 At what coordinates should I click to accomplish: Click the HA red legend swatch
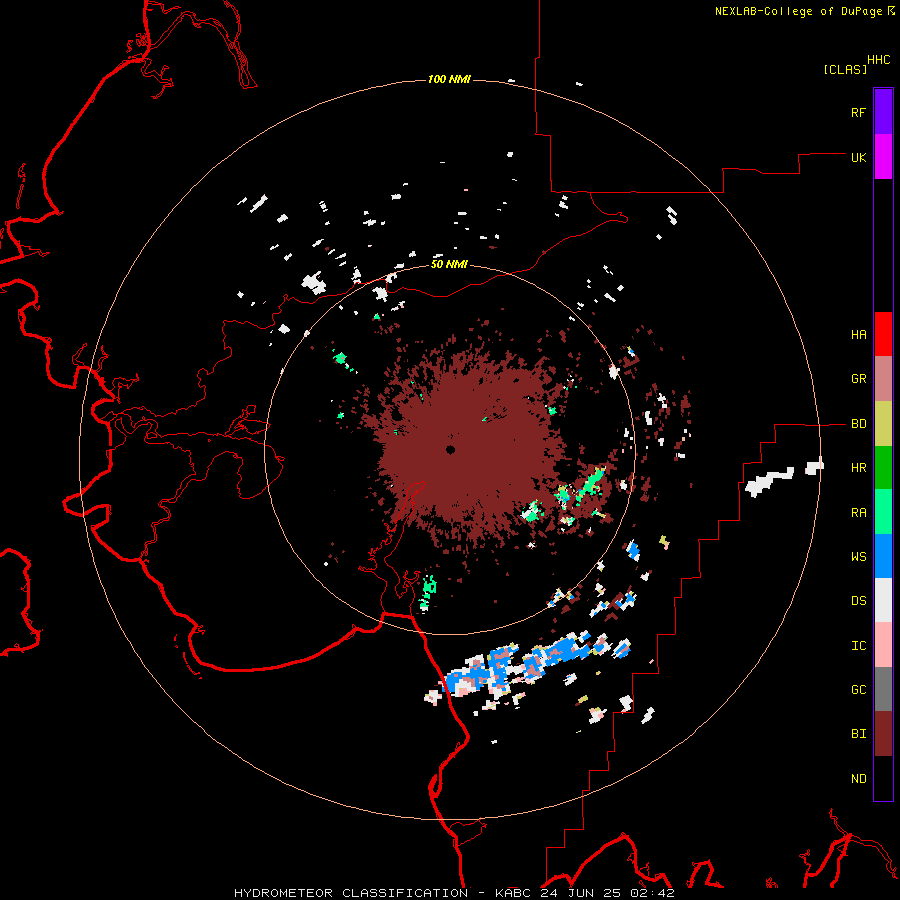click(x=883, y=334)
